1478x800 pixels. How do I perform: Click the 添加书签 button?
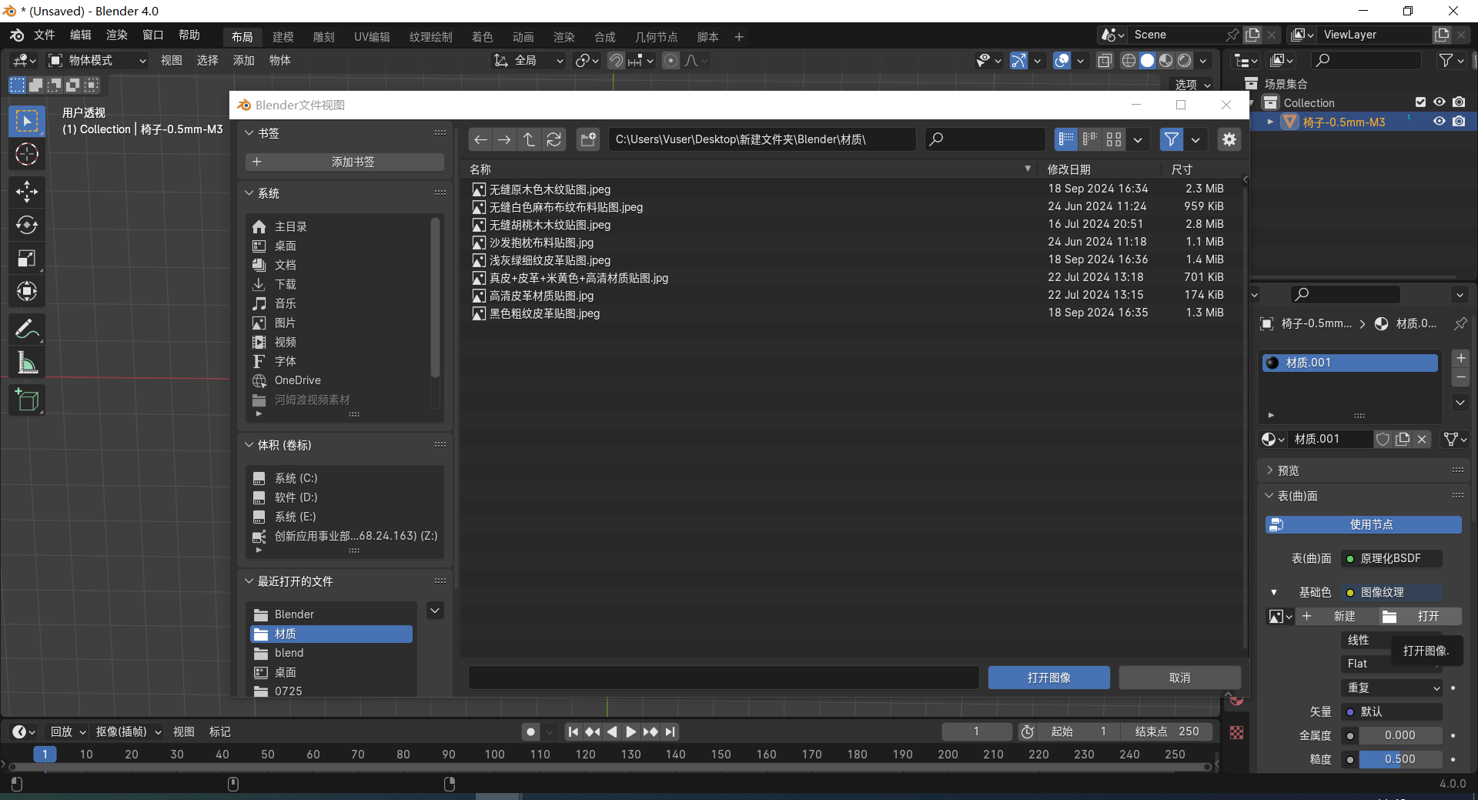(x=344, y=162)
